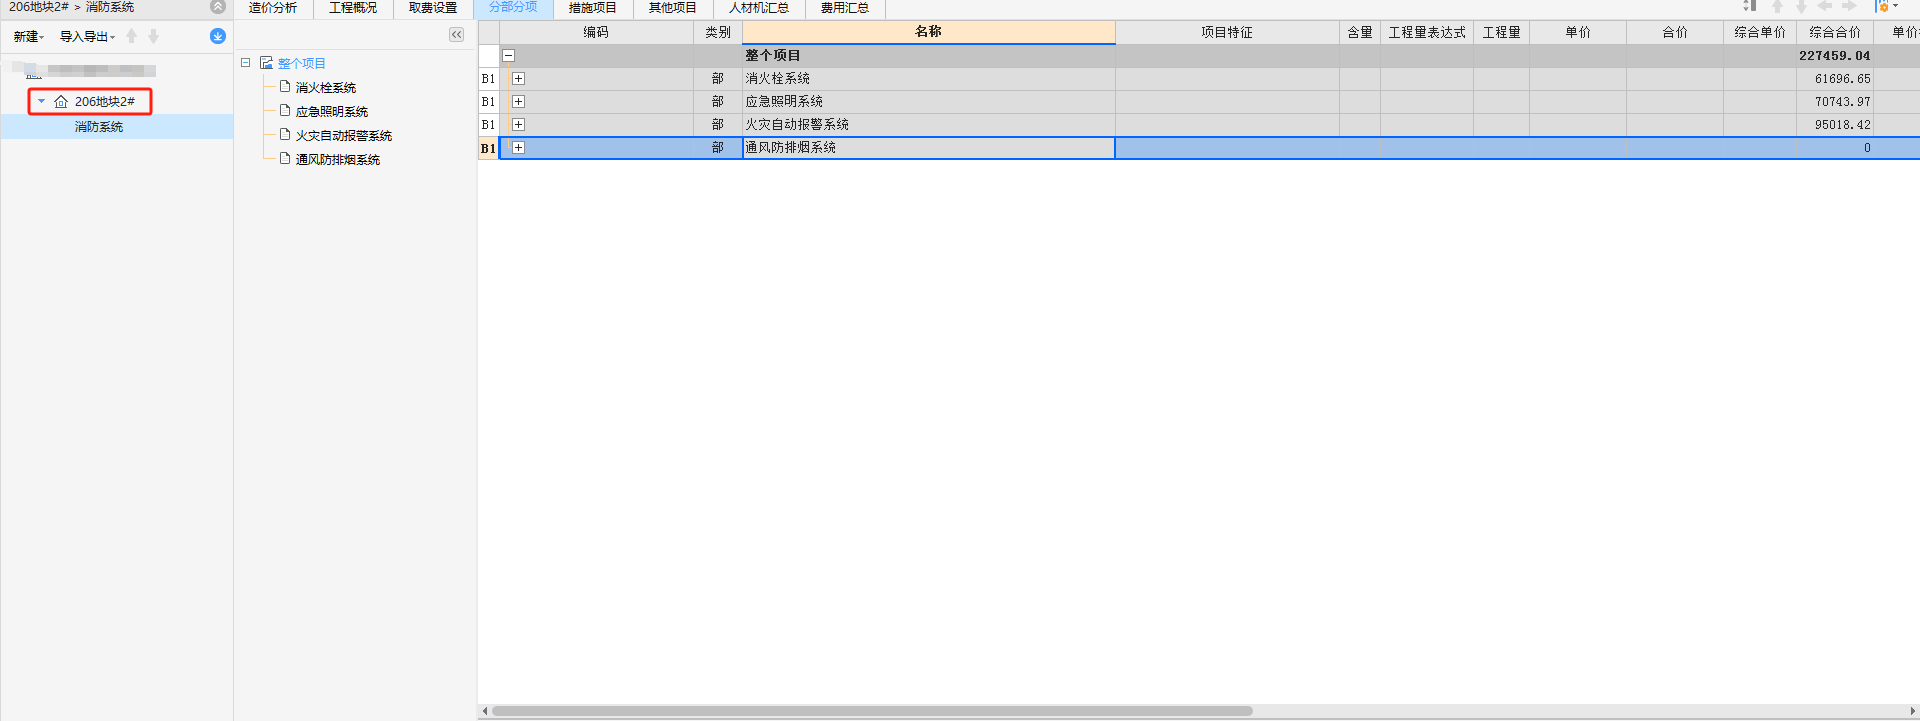1920x721 pixels.
Task: Click the 类别 column header
Action: [718, 32]
